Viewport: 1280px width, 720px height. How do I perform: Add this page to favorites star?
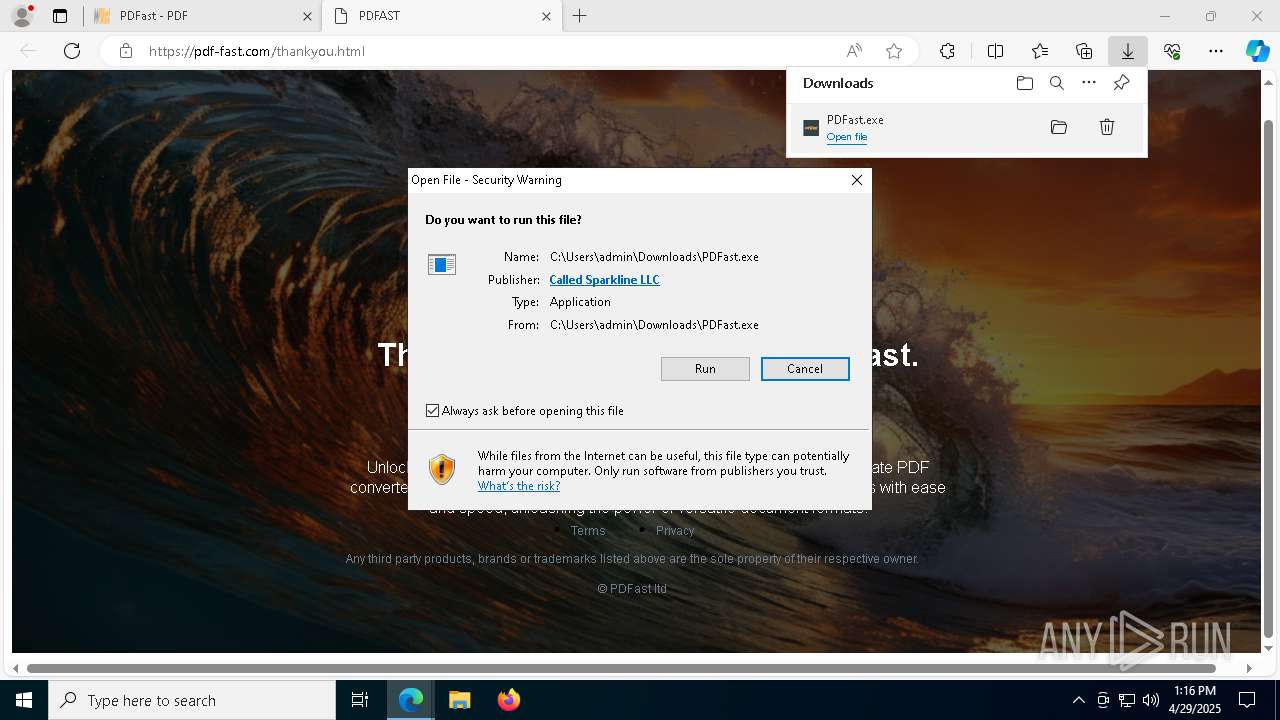click(x=894, y=51)
